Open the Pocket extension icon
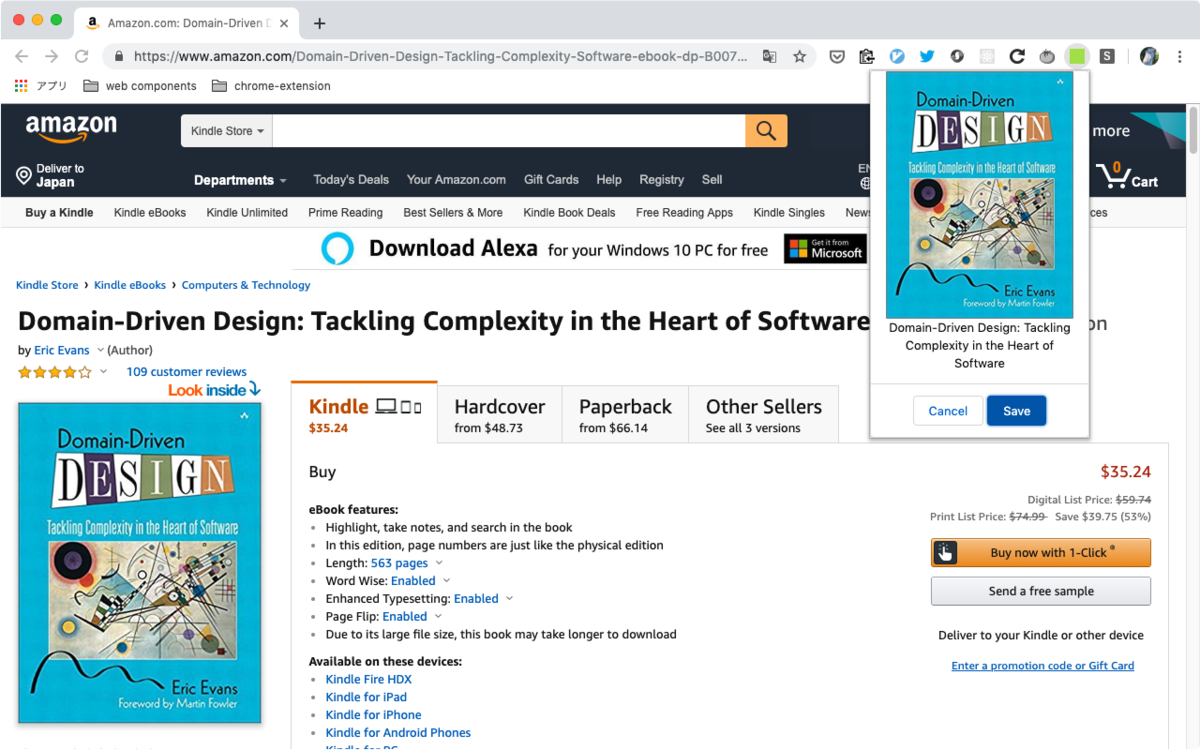1200x750 pixels. (837, 57)
